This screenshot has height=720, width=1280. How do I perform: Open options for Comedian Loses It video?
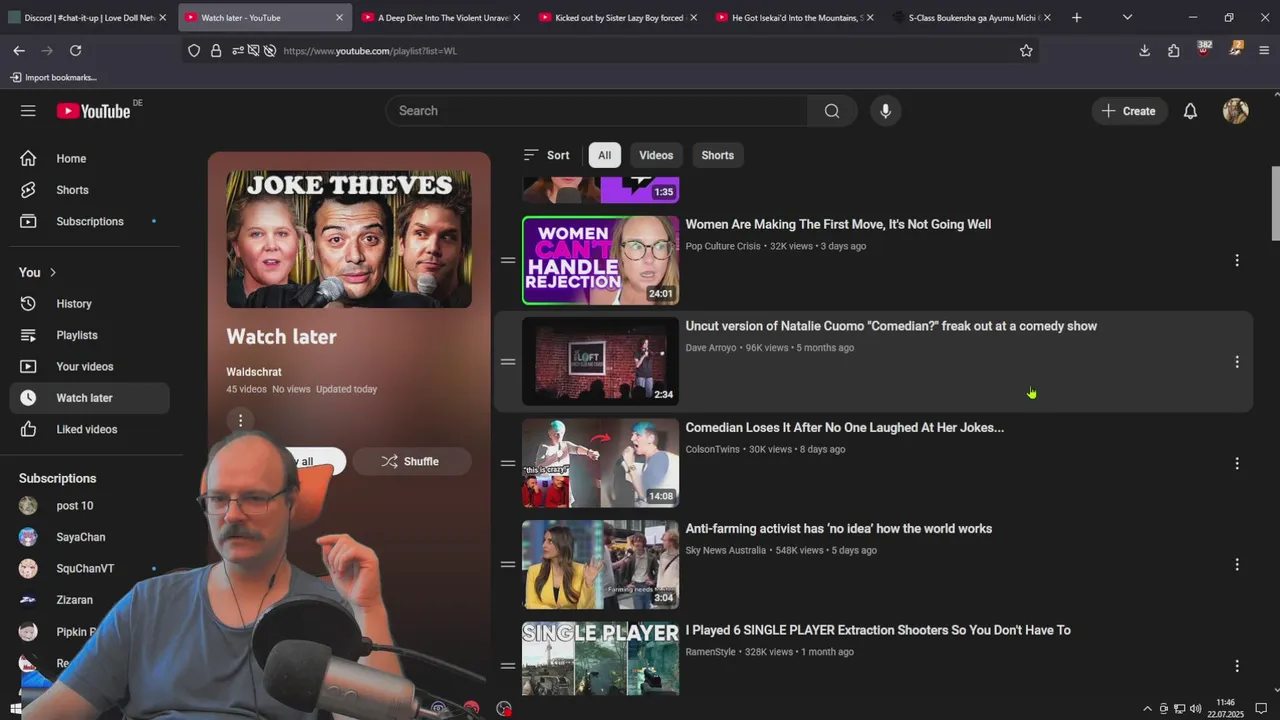tap(1236, 463)
